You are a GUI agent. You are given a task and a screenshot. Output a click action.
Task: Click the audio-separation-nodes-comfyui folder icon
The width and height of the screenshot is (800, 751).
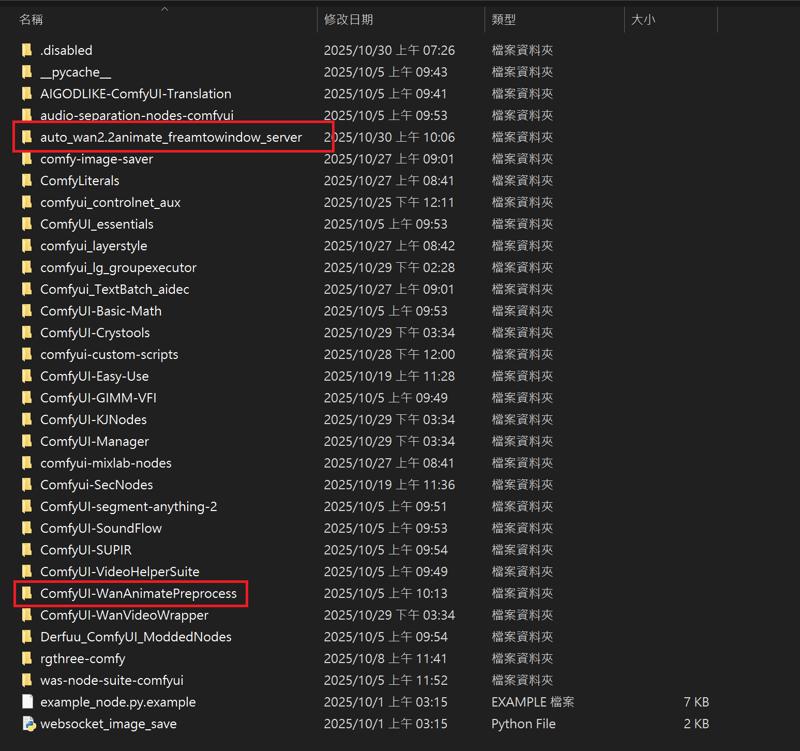coord(27,115)
